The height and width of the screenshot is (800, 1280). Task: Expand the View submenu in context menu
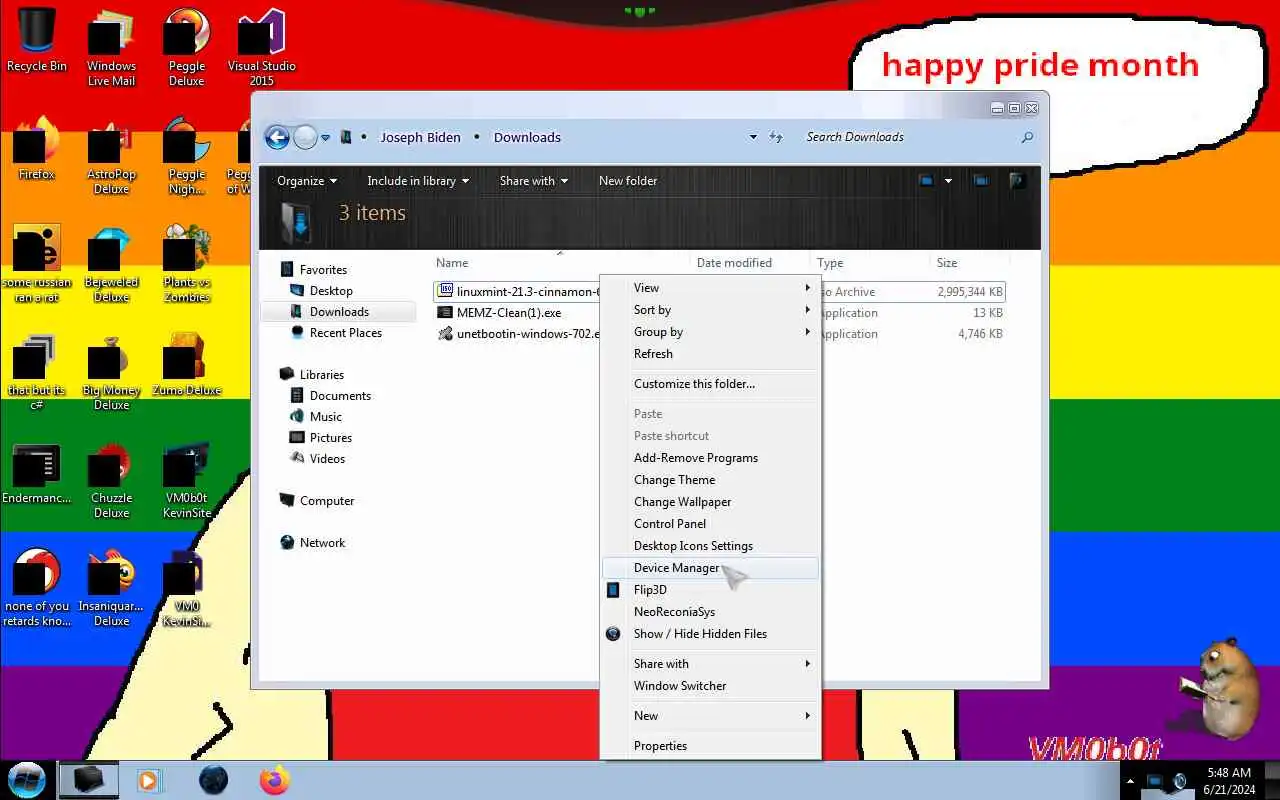tap(711, 288)
